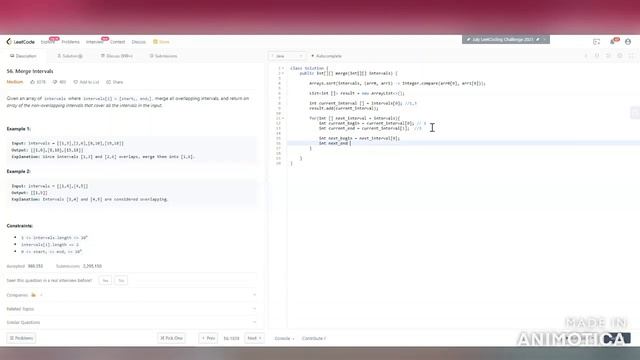Click the Share button

(x=115, y=82)
